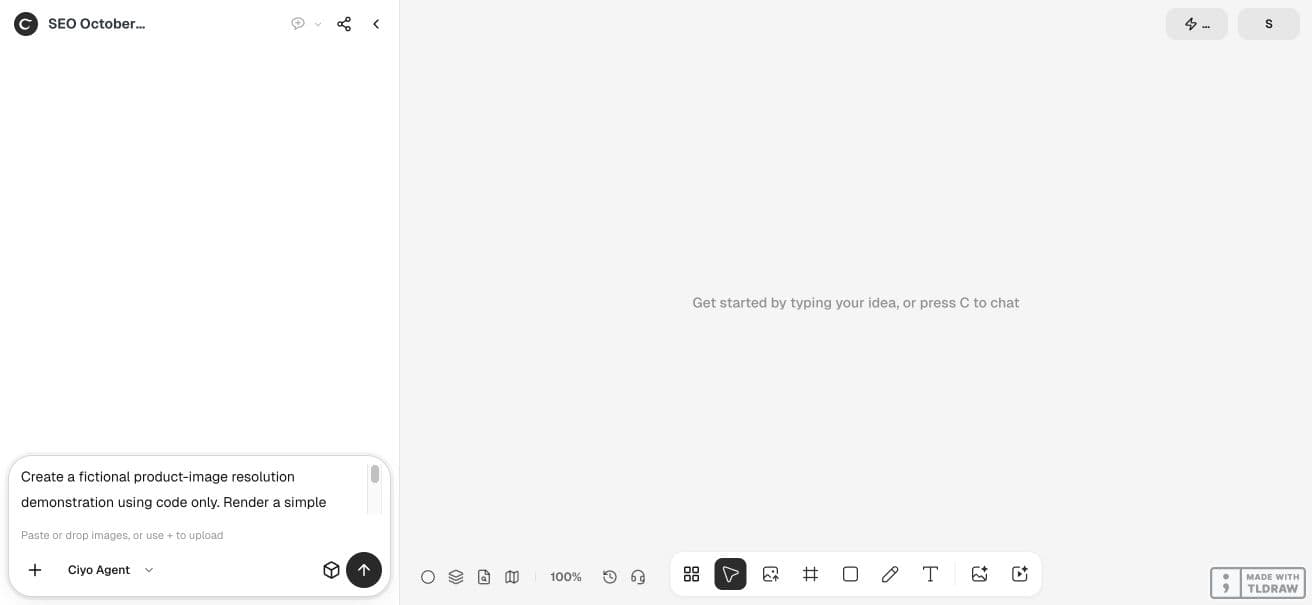Image resolution: width=1312 pixels, height=605 pixels.
Task: Collapse the chat sidebar with the chevron
Action: 376,24
